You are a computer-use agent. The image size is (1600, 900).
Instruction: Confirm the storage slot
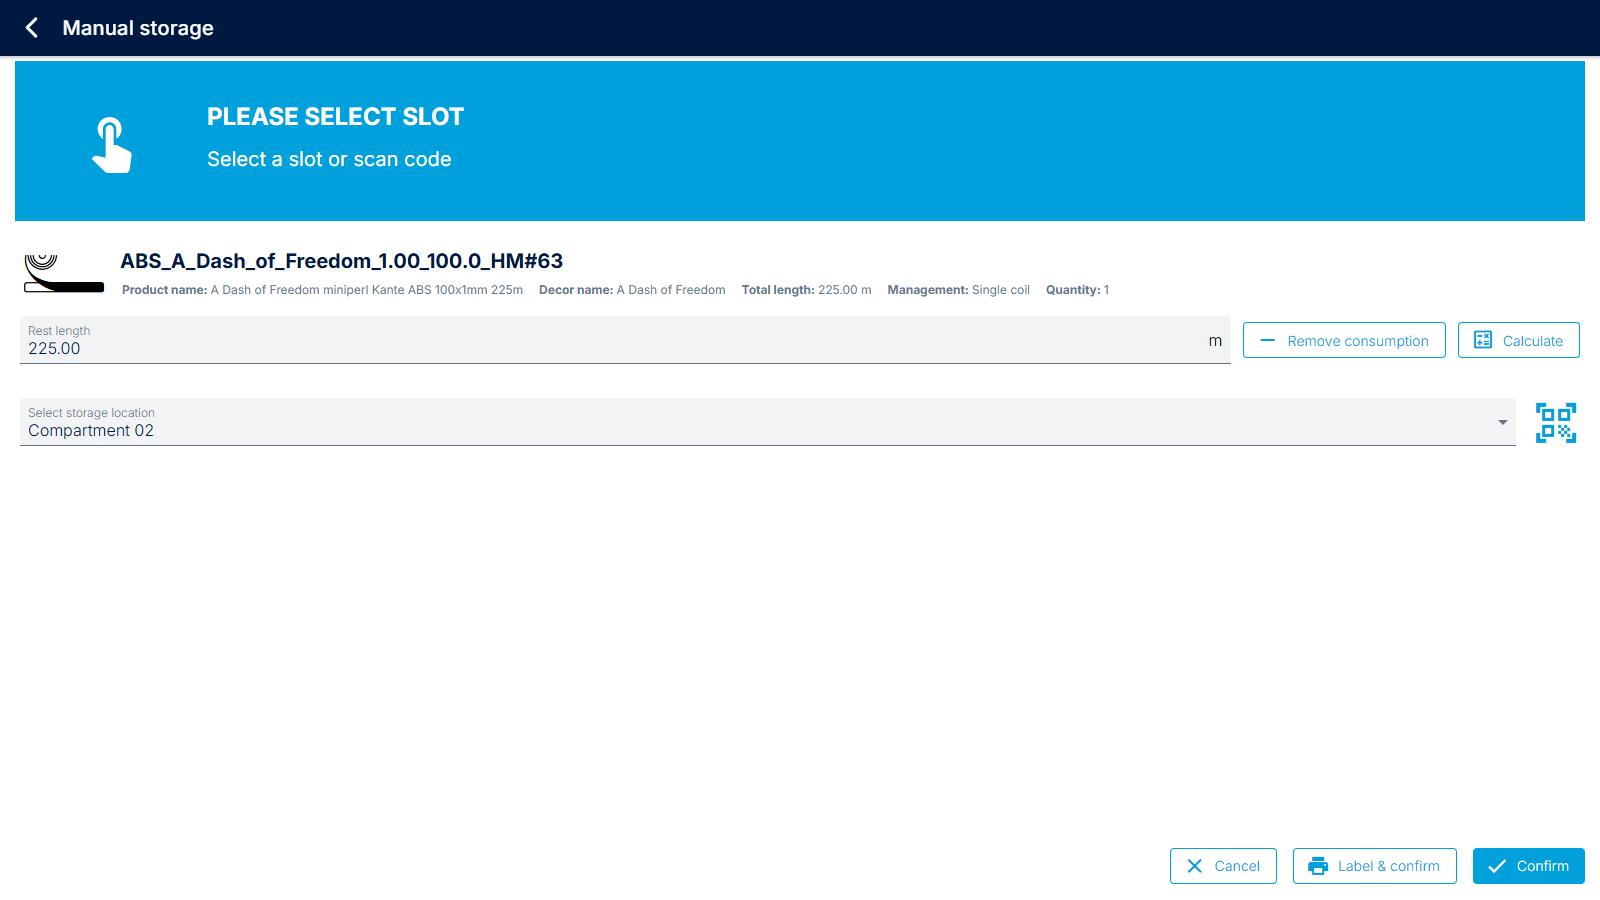click(1529, 866)
